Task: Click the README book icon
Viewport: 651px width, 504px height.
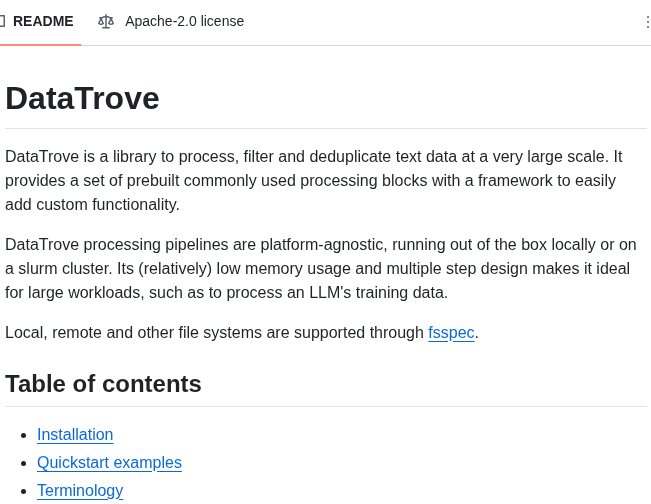Action: pos(2,21)
